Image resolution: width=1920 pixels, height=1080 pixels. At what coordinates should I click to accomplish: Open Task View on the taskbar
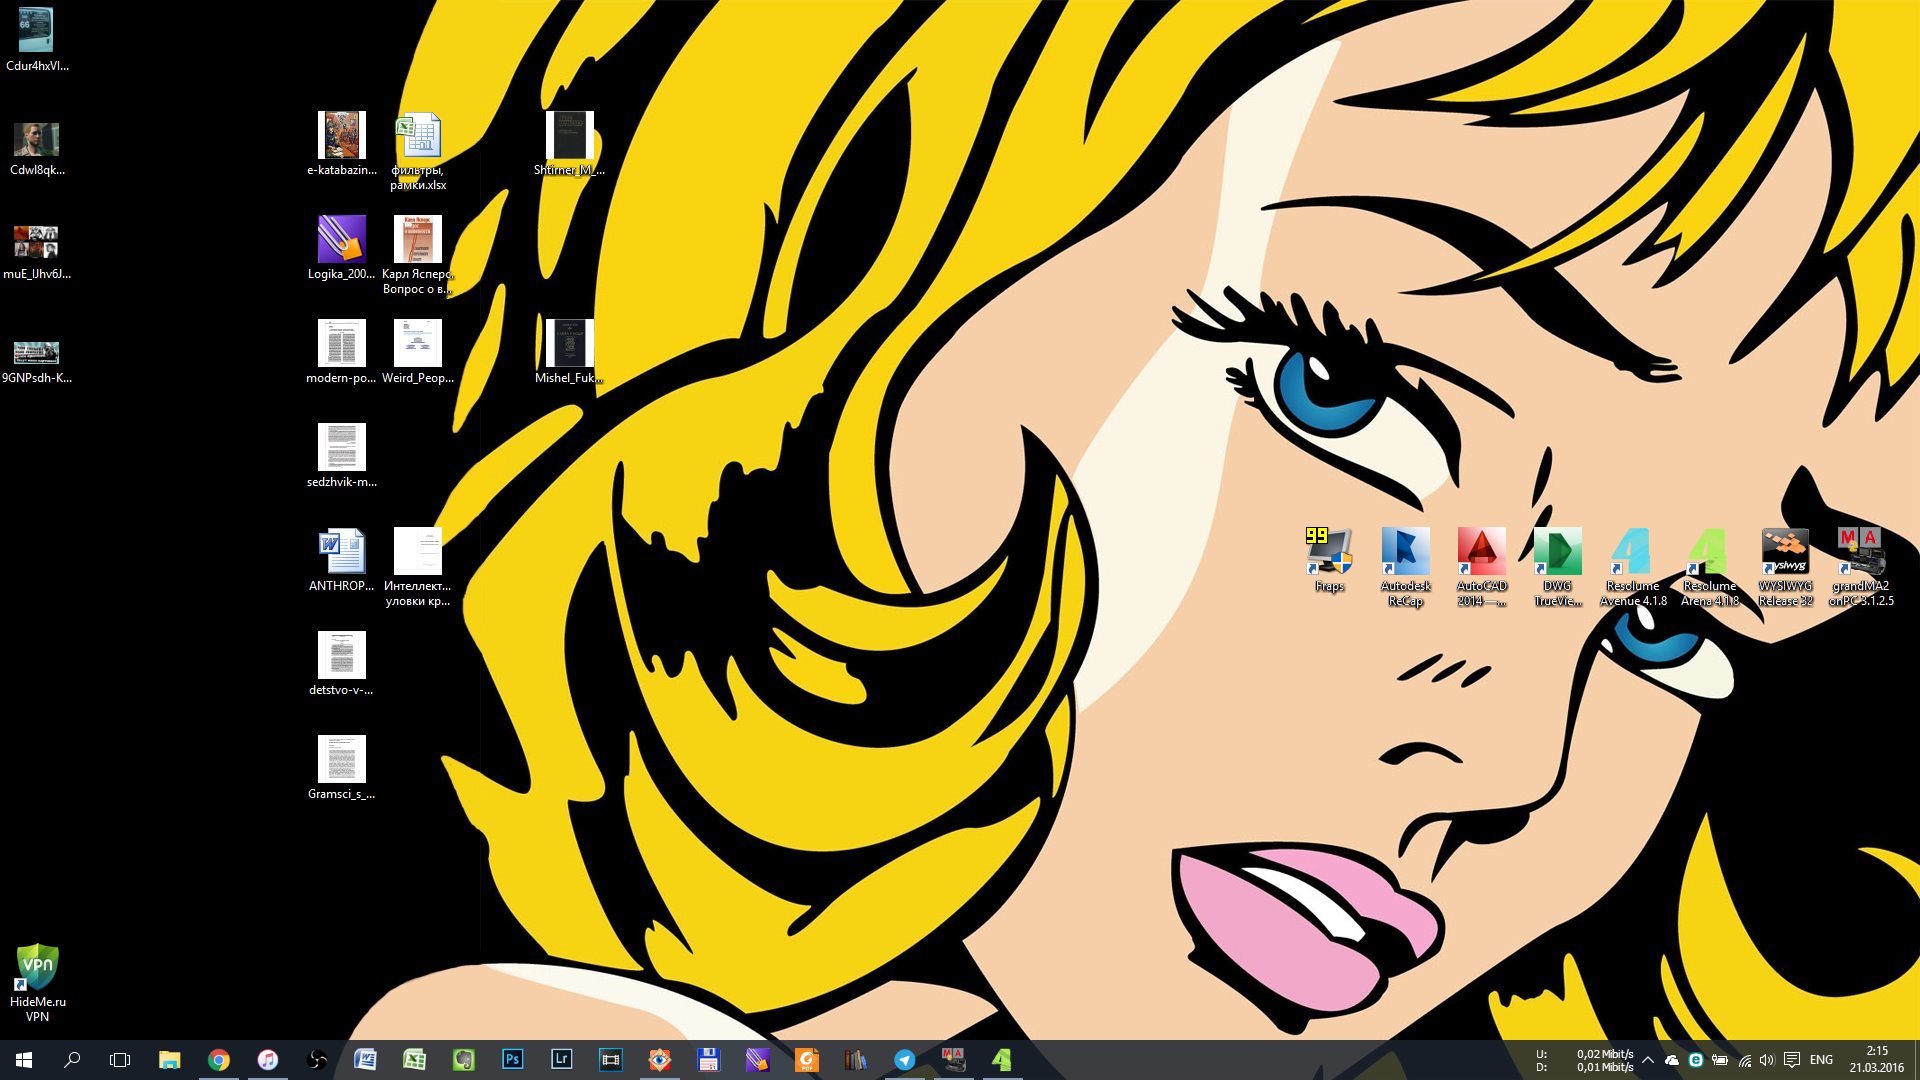pyautogui.click(x=120, y=1059)
